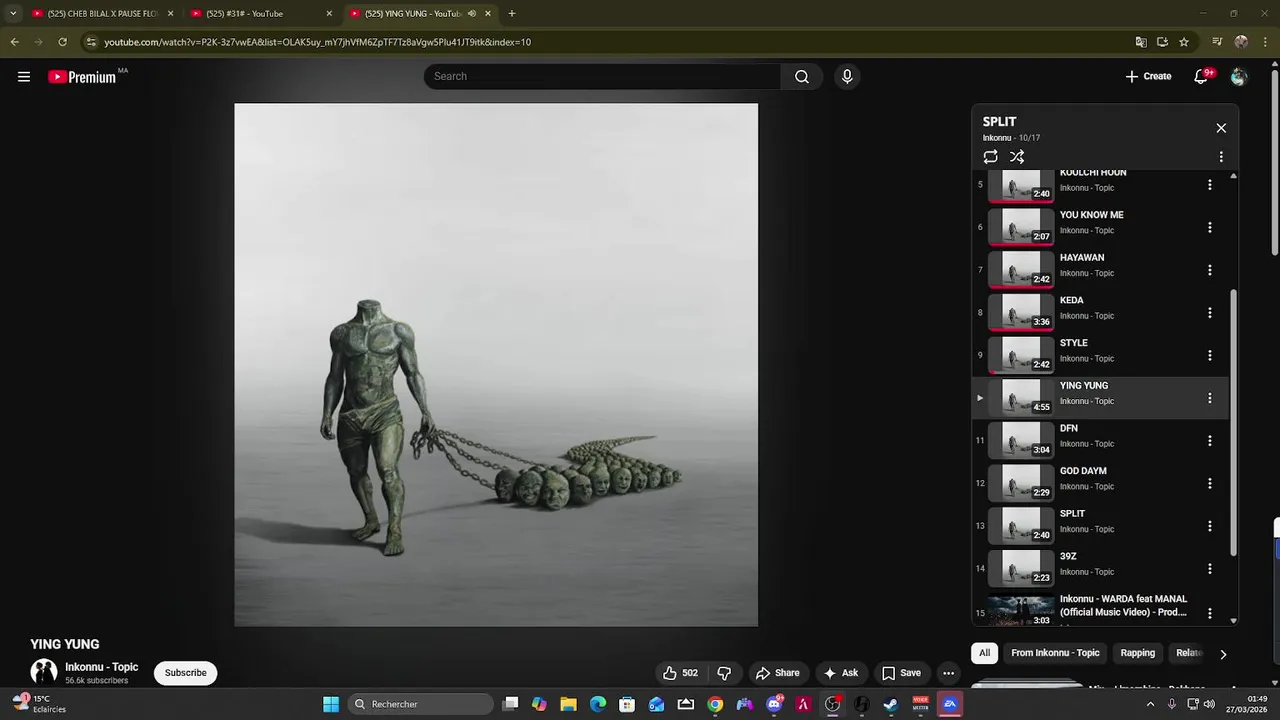Select DFN title in playlist
The image size is (1280, 720).
coord(1068,428)
